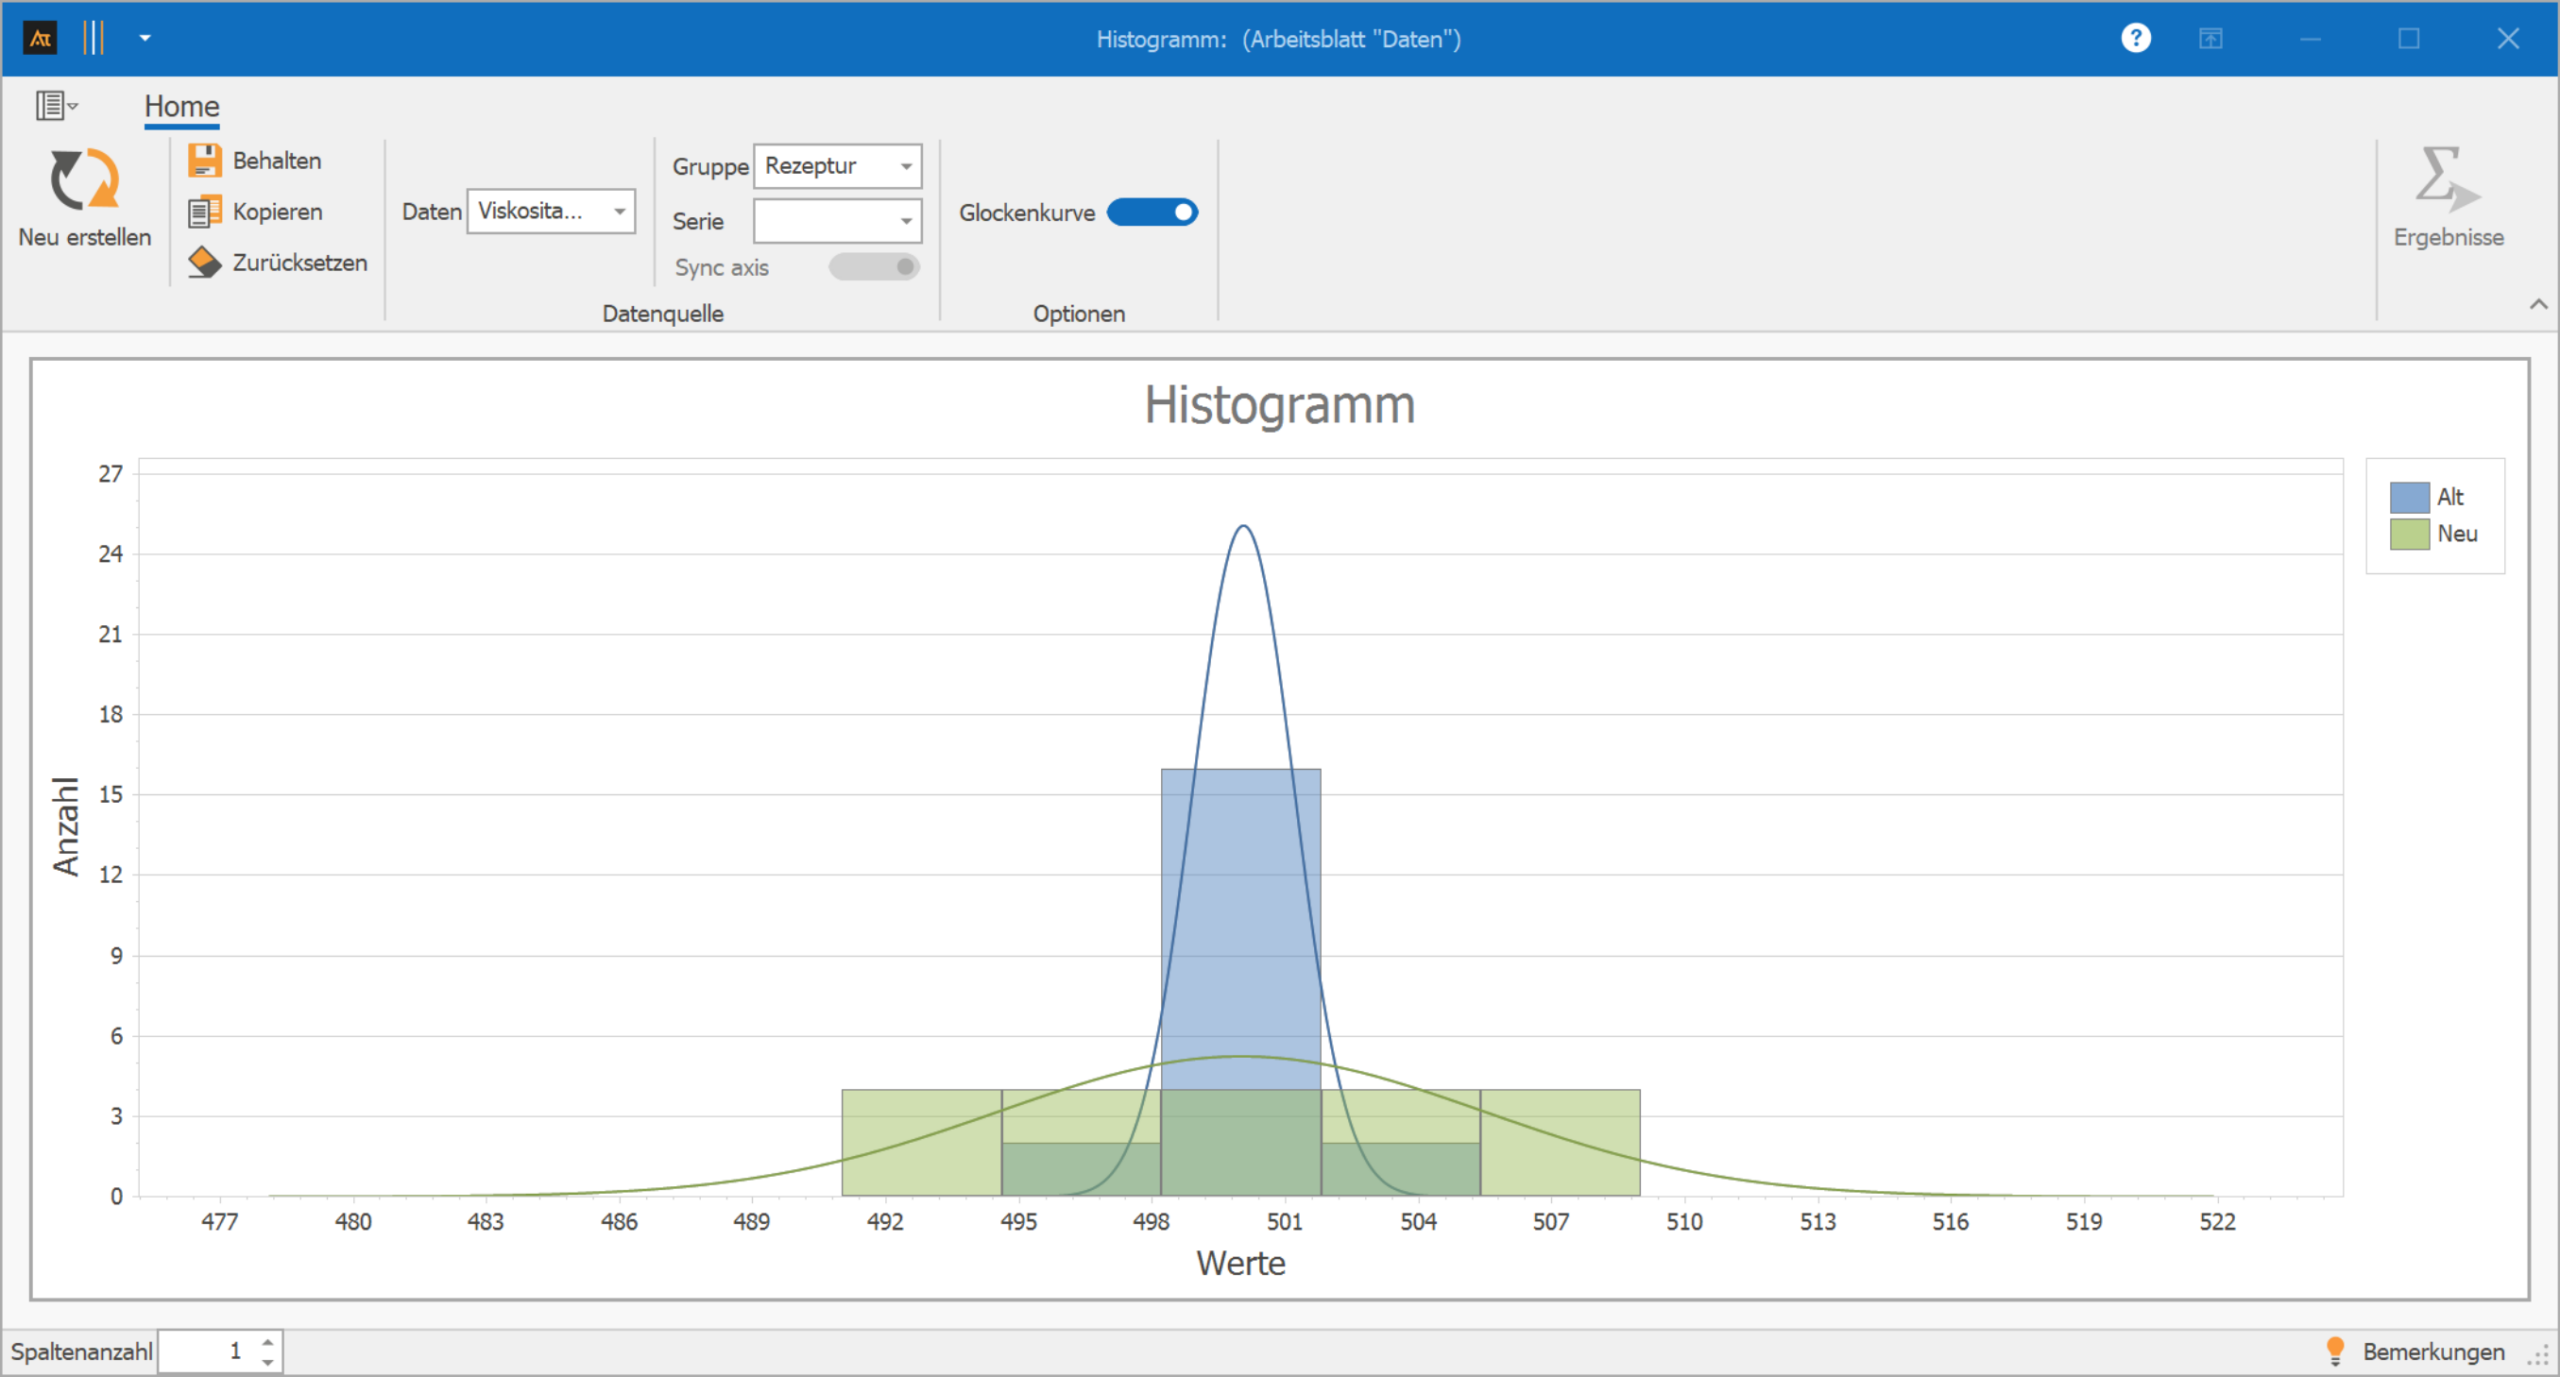This screenshot has height=1377, width=2560.
Task: Select the Home ribbon tab
Action: tap(181, 106)
